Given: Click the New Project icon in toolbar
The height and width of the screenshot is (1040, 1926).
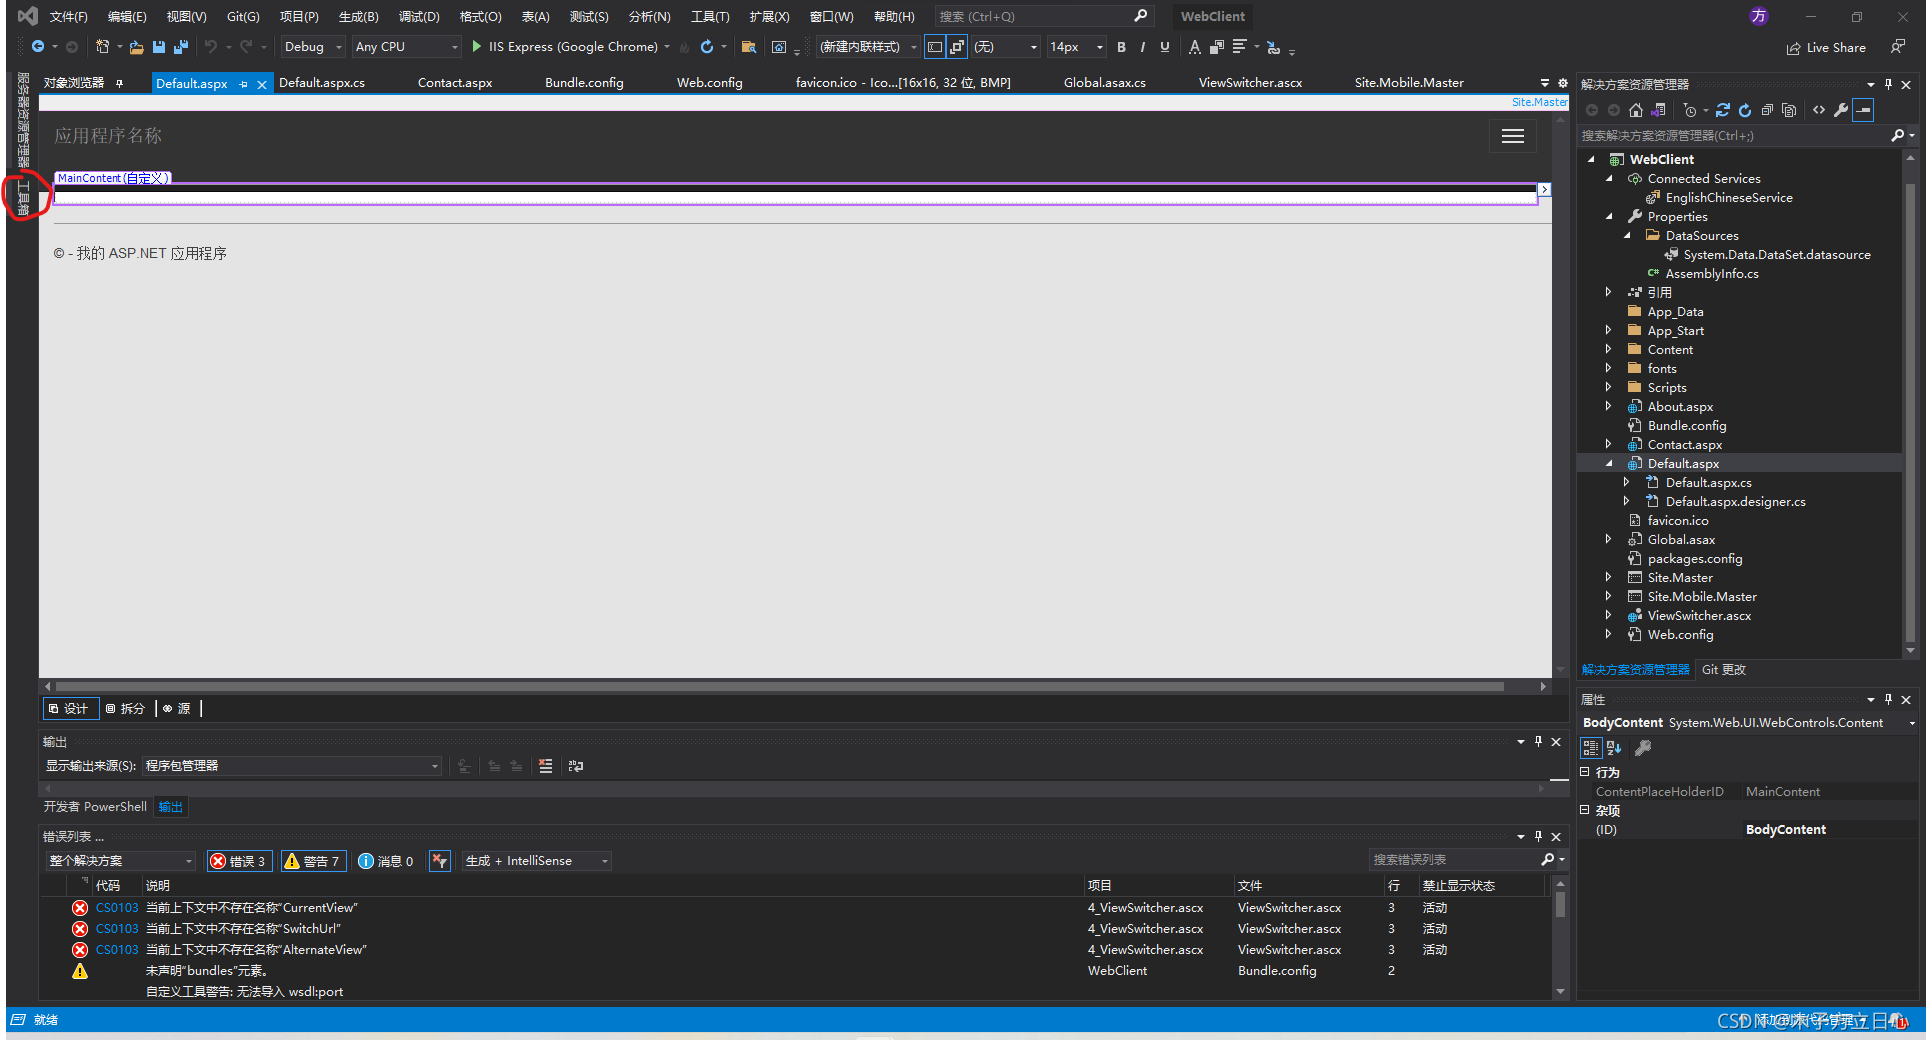Looking at the screenshot, I should pyautogui.click(x=102, y=47).
